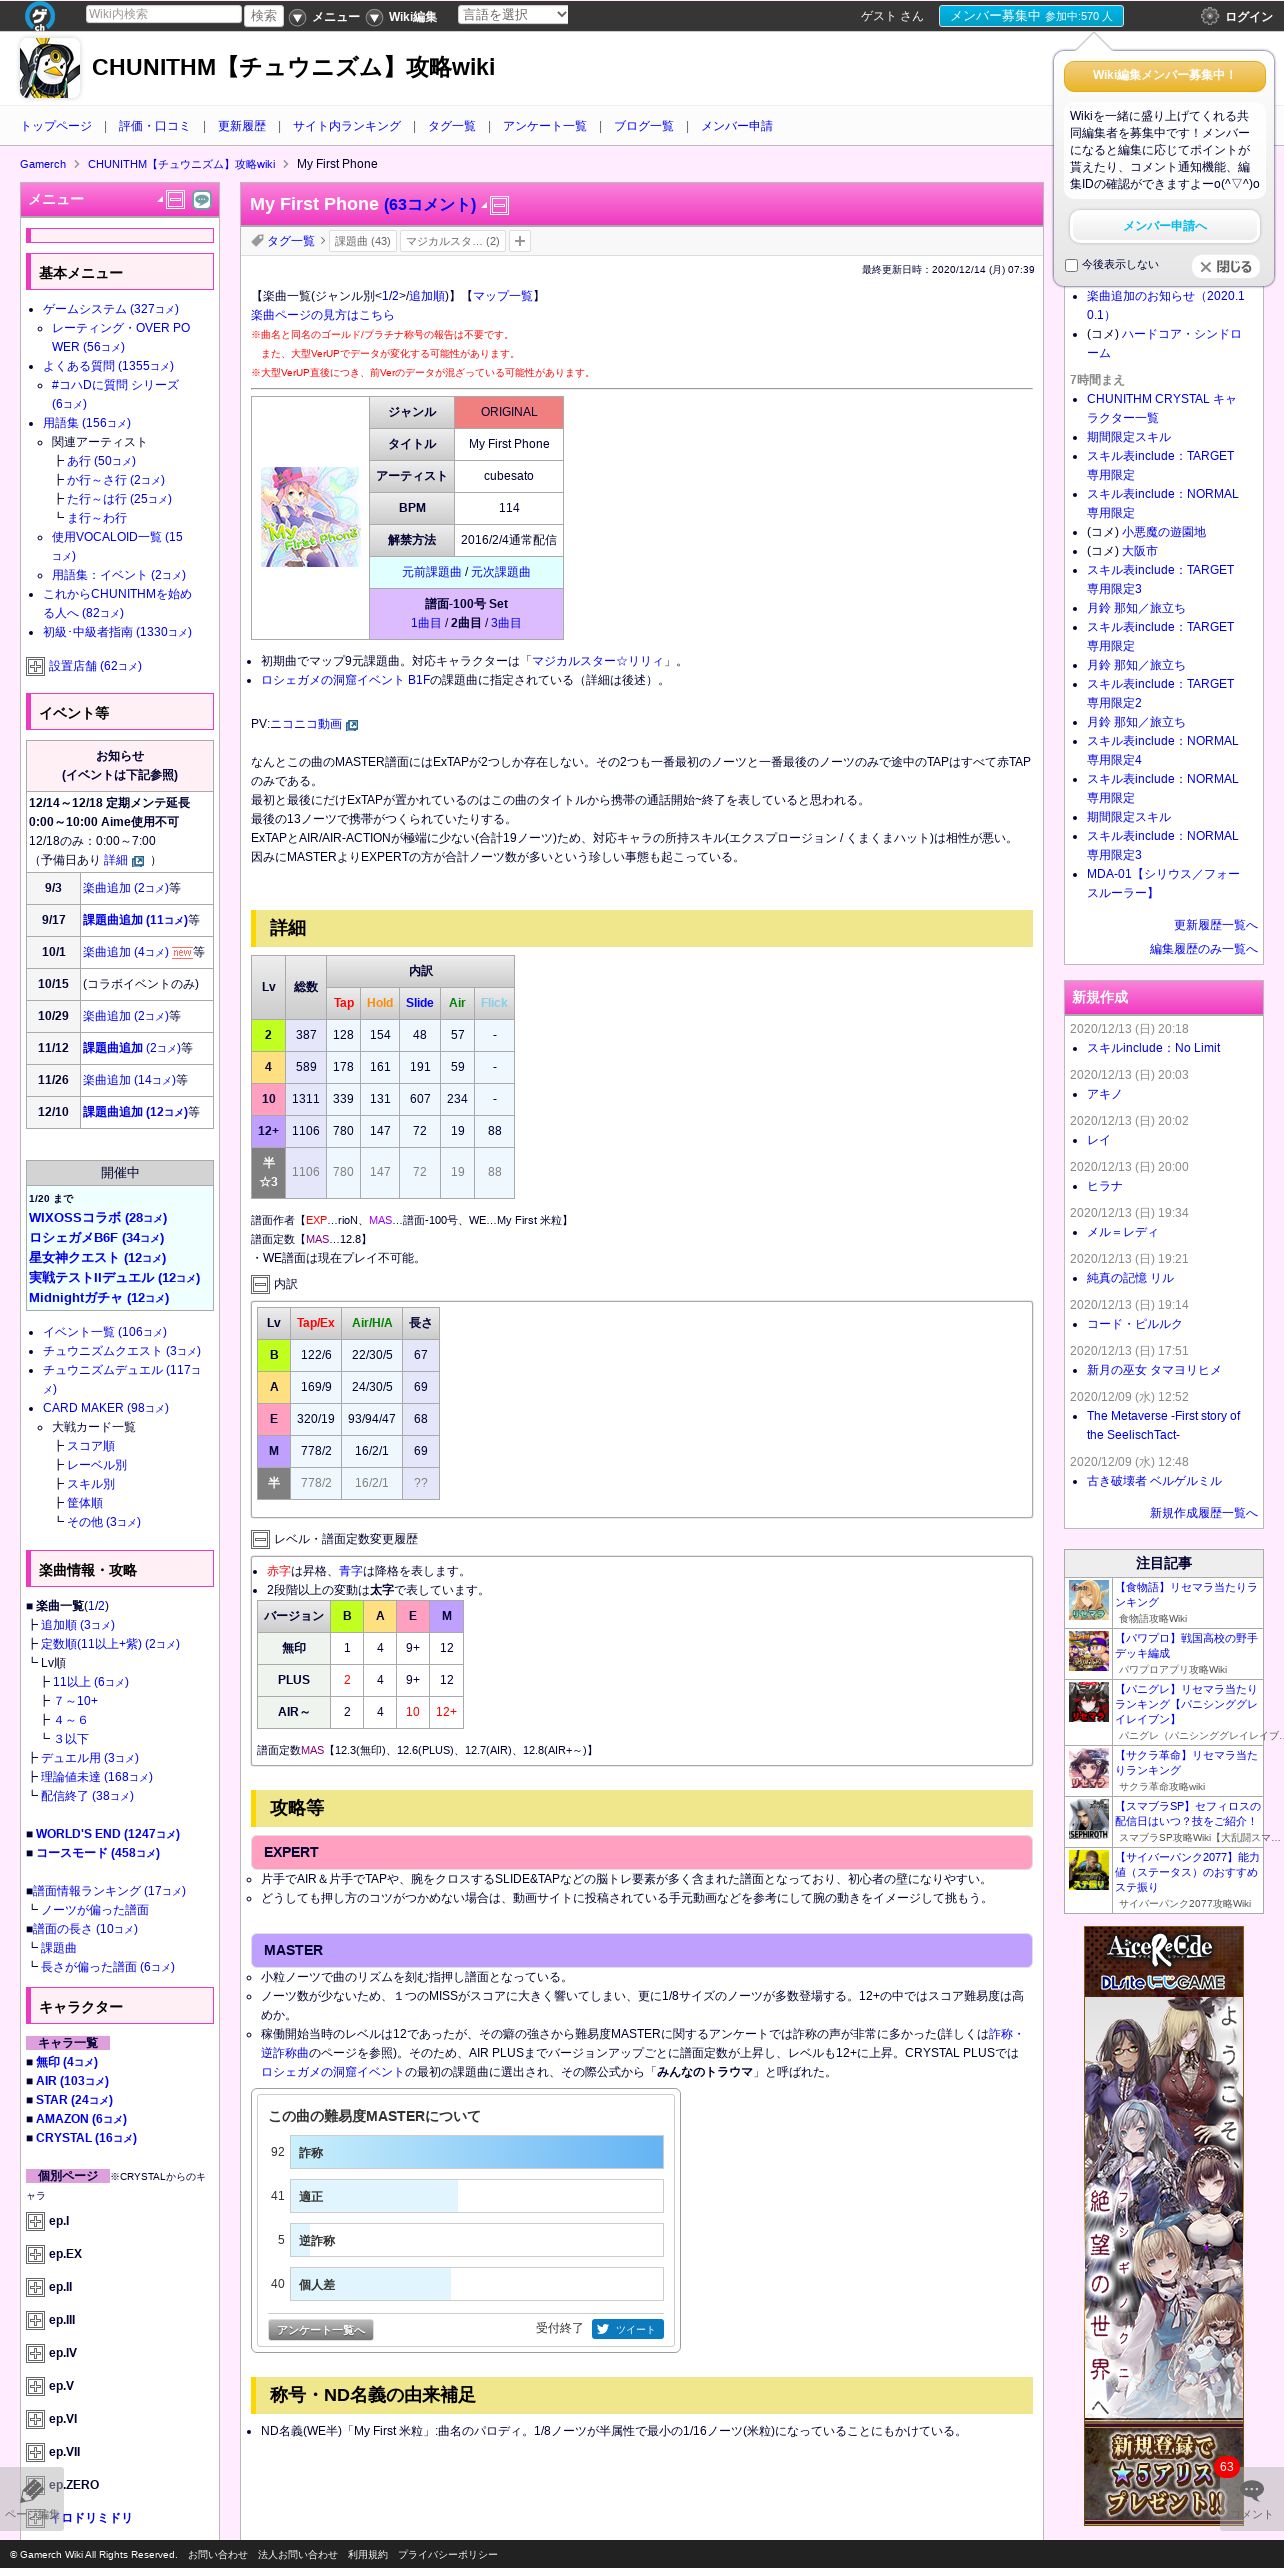Collapse the レベル・譜面定数変更履歴 section

pyautogui.click(x=260, y=1539)
